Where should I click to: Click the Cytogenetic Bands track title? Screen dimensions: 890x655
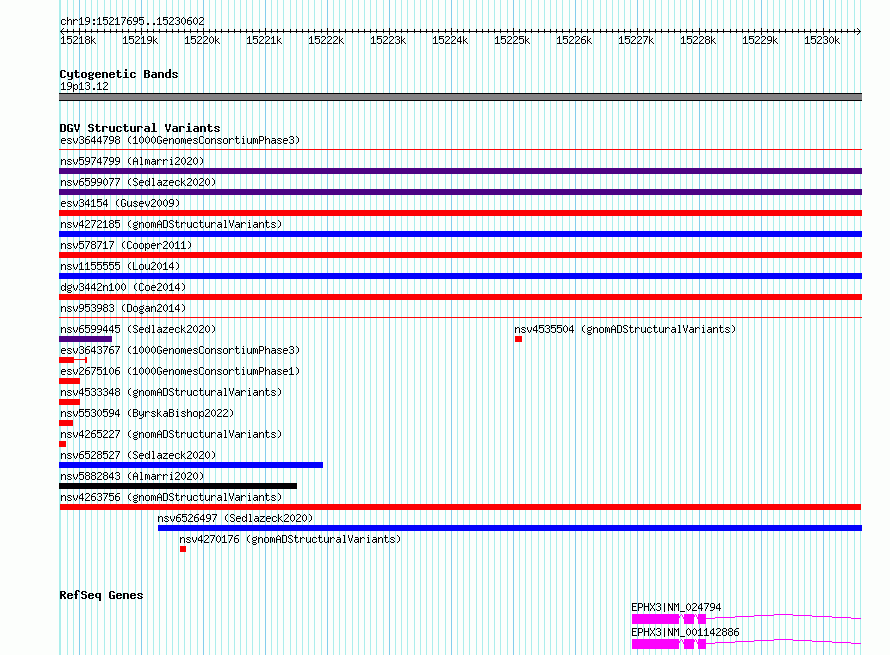click(119, 74)
